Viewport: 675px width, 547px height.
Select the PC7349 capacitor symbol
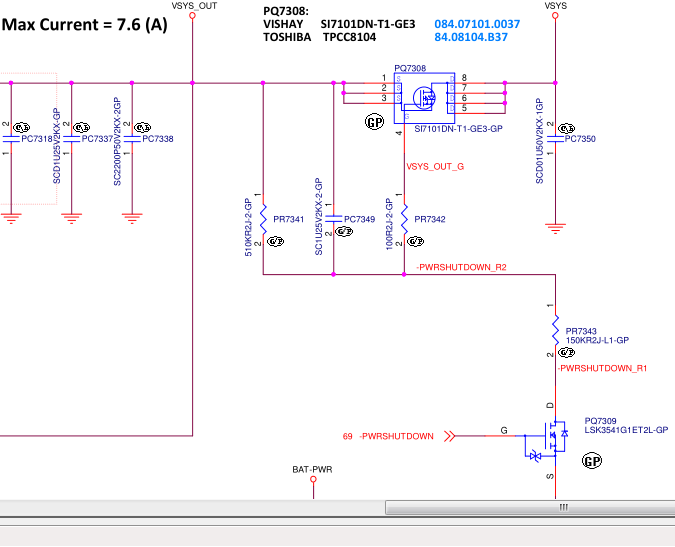click(x=333, y=218)
